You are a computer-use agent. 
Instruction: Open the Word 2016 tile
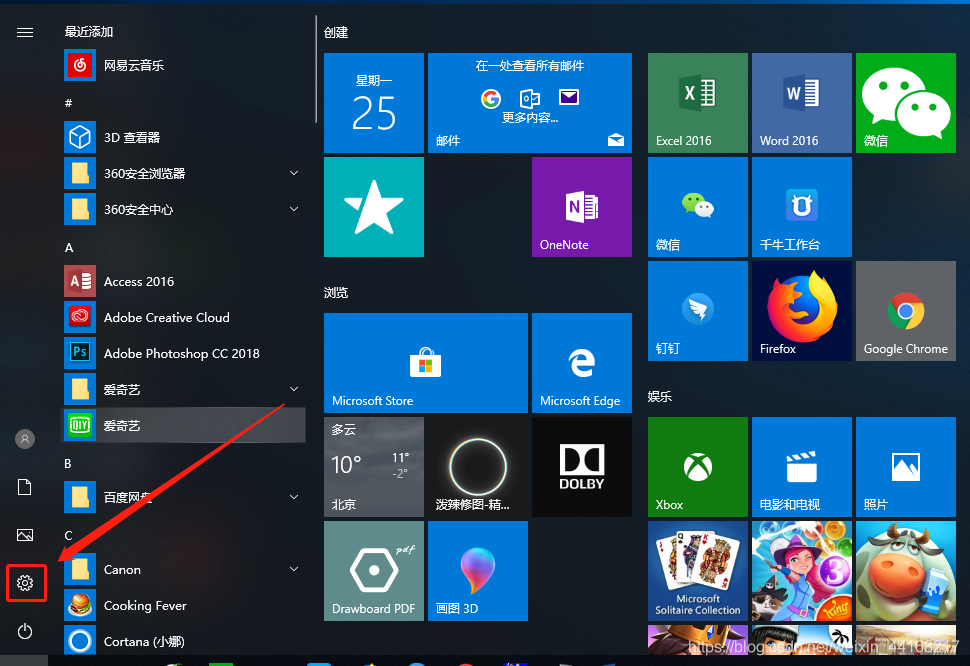[802, 103]
